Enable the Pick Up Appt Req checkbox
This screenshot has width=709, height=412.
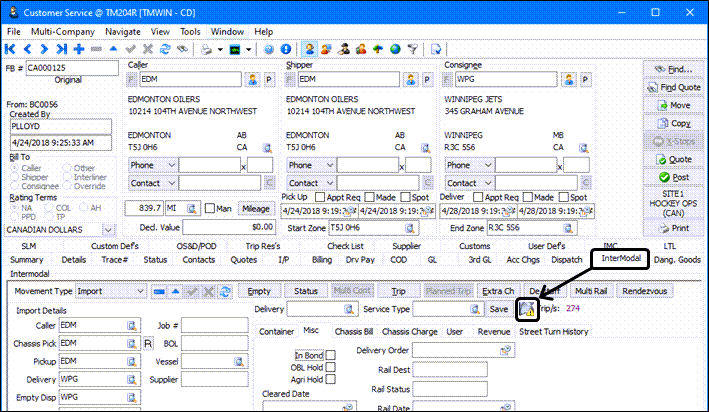click(319, 199)
